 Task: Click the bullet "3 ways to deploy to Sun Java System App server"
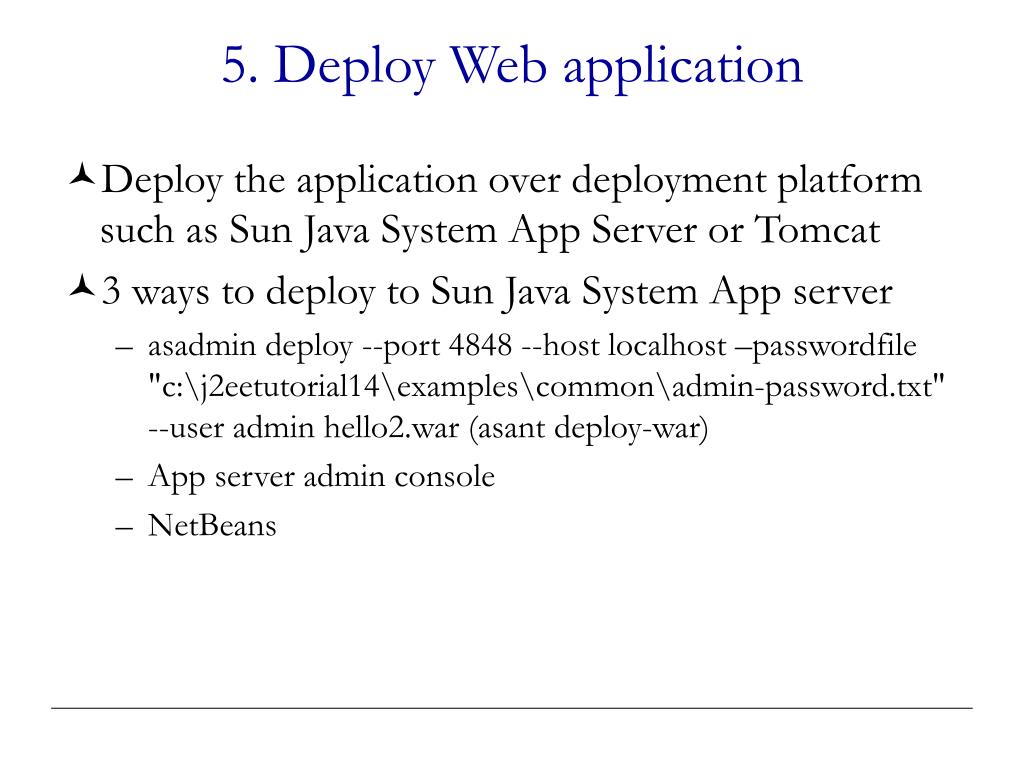pos(496,293)
